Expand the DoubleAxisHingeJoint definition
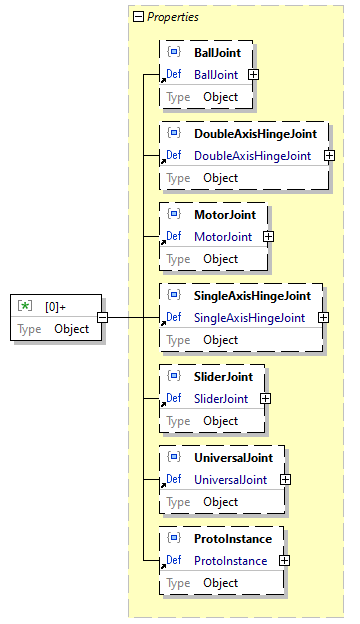 click(x=329, y=156)
